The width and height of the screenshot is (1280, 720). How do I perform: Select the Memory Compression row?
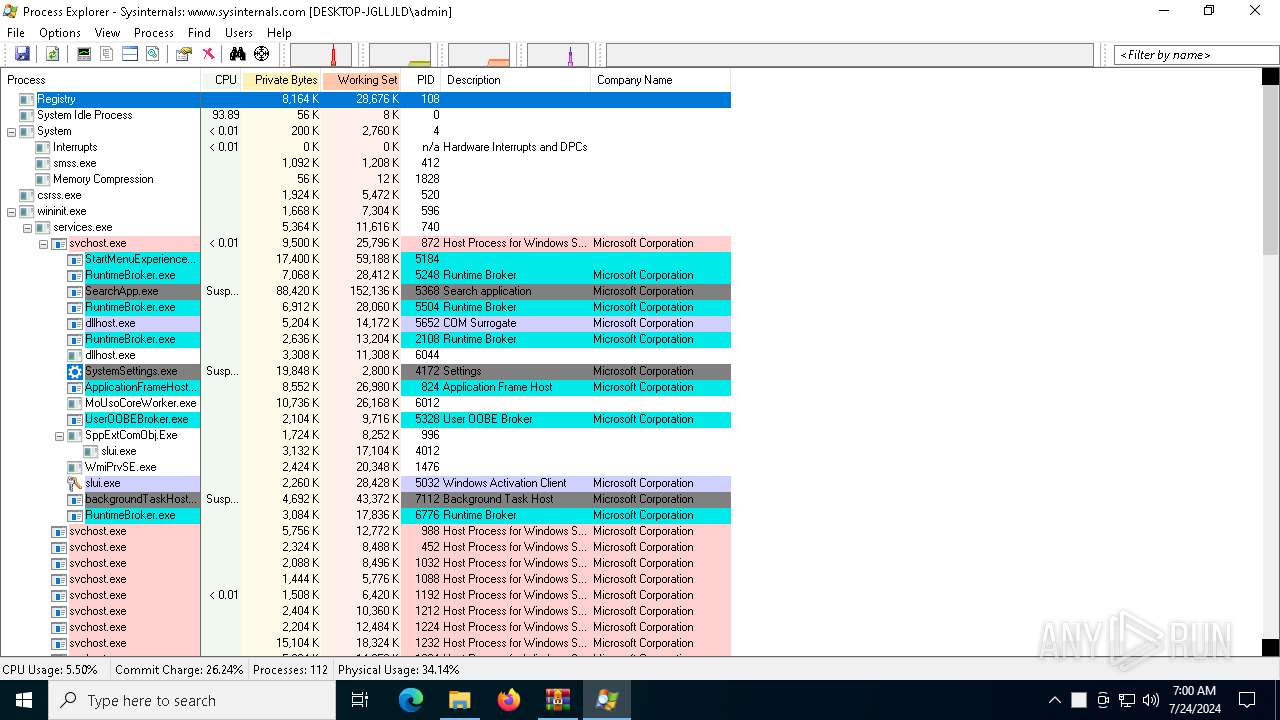pos(366,179)
